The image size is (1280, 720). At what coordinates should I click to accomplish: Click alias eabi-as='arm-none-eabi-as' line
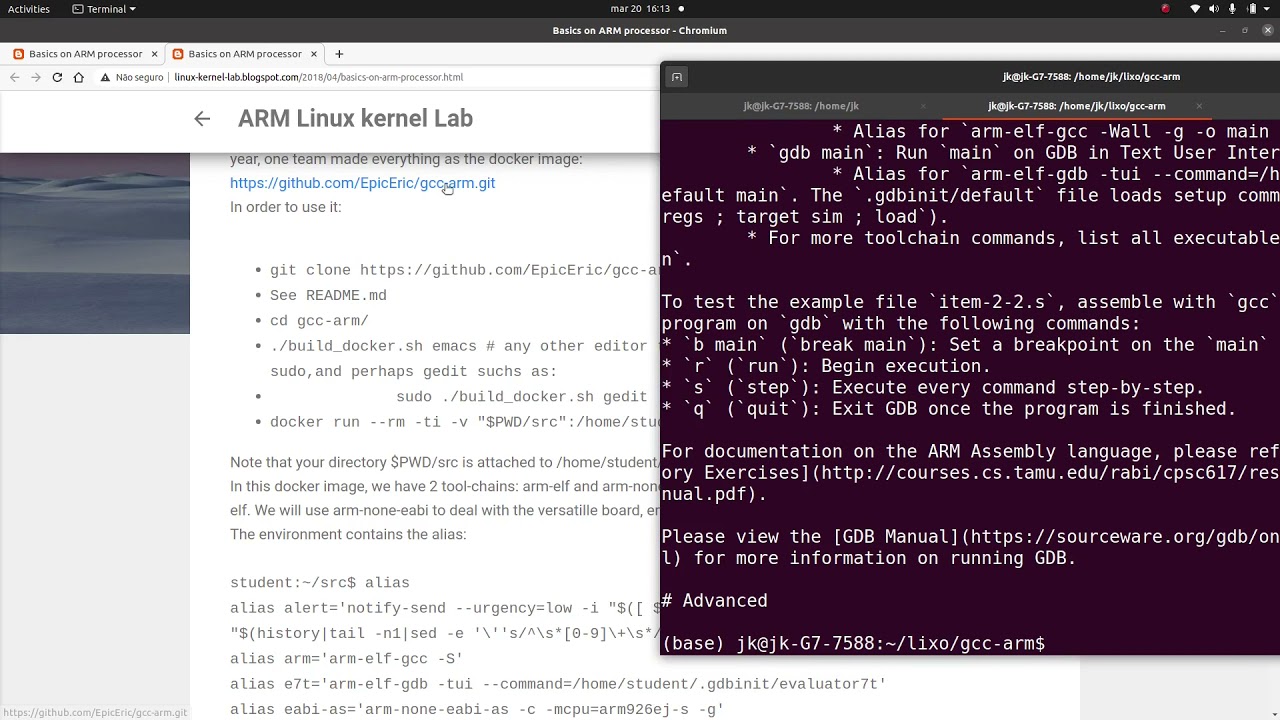coord(477,709)
